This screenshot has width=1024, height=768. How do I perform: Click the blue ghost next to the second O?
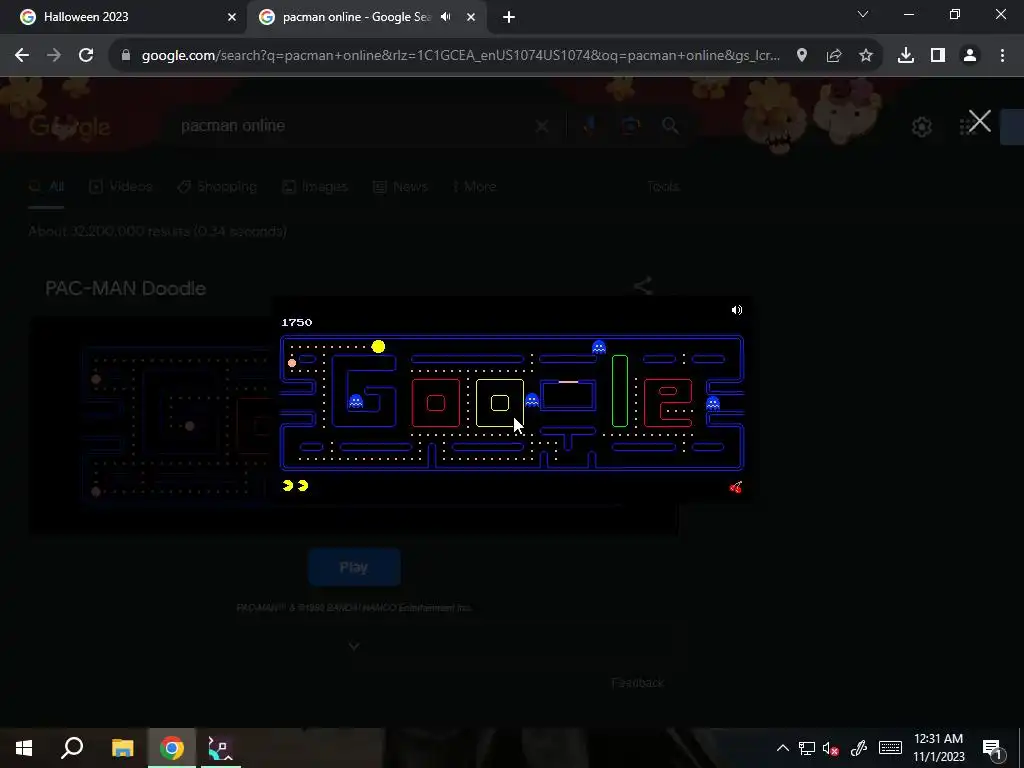(532, 400)
